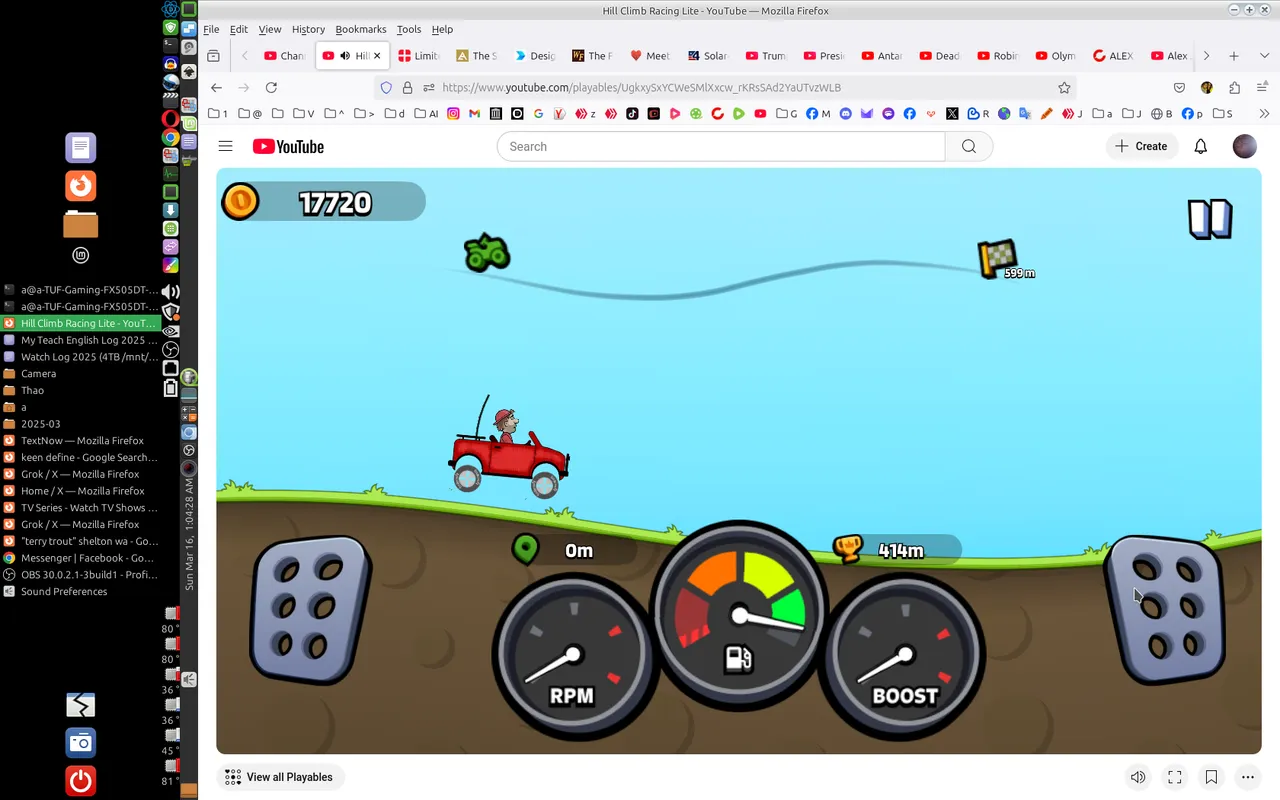The image size is (1280, 800).
Task: Open the Firefox Help menu
Action: (x=442, y=29)
